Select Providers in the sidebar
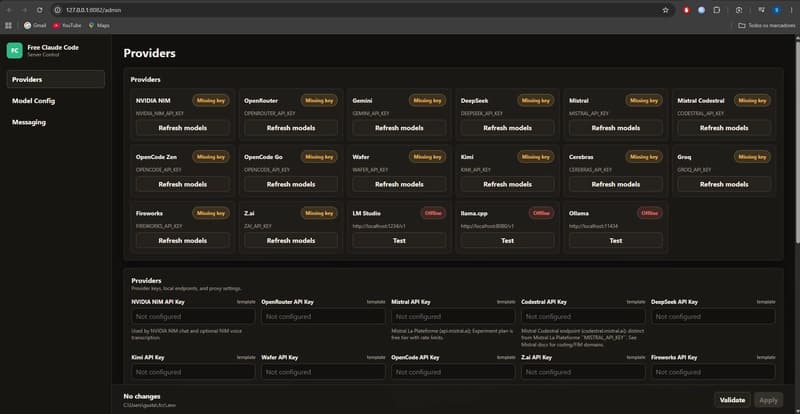Viewport: 800px width, 414px height. pyautogui.click(x=56, y=79)
